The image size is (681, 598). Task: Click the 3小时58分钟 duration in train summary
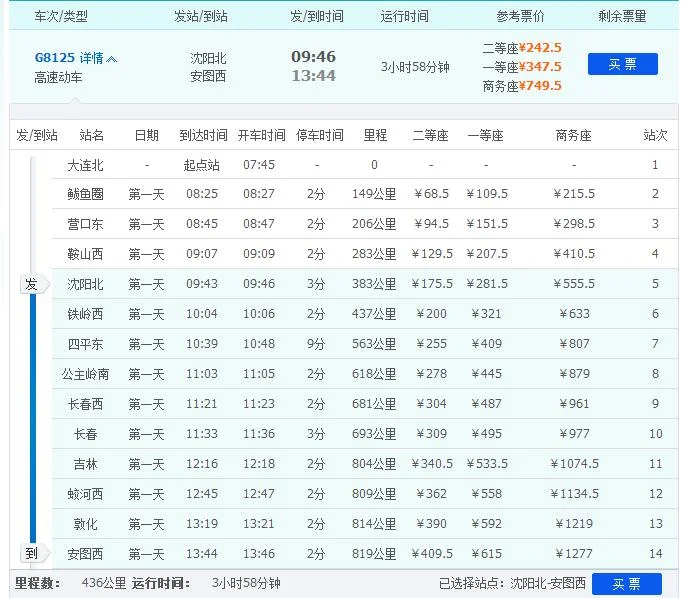tap(415, 67)
